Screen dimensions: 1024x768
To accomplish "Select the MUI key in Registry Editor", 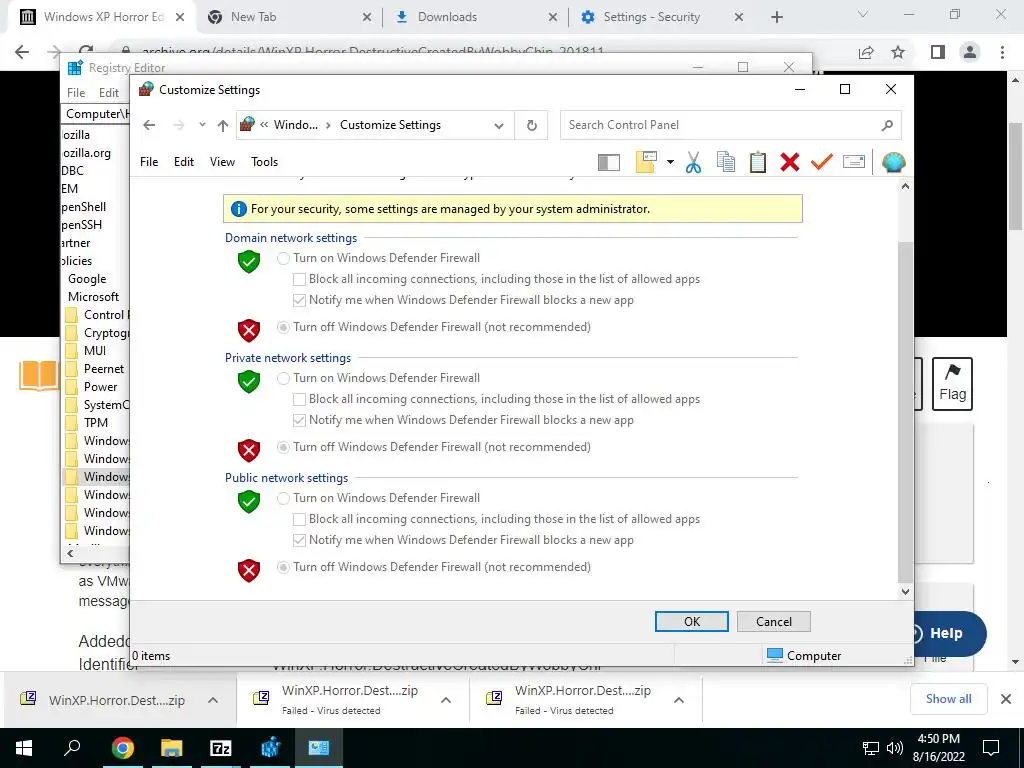I will tap(95, 351).
